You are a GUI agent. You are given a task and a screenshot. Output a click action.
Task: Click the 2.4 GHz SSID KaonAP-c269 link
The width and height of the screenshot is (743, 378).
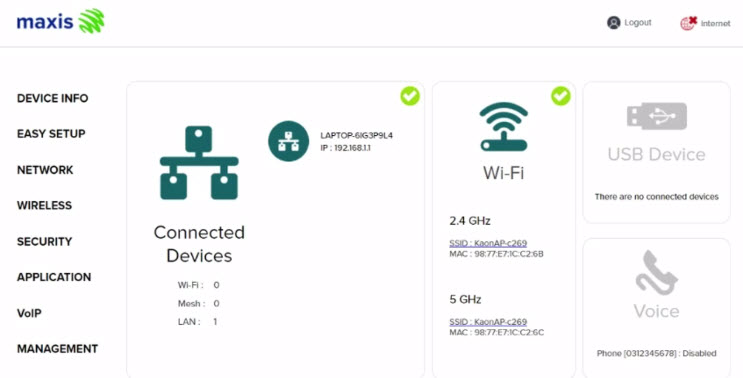[x=488, y=243]
